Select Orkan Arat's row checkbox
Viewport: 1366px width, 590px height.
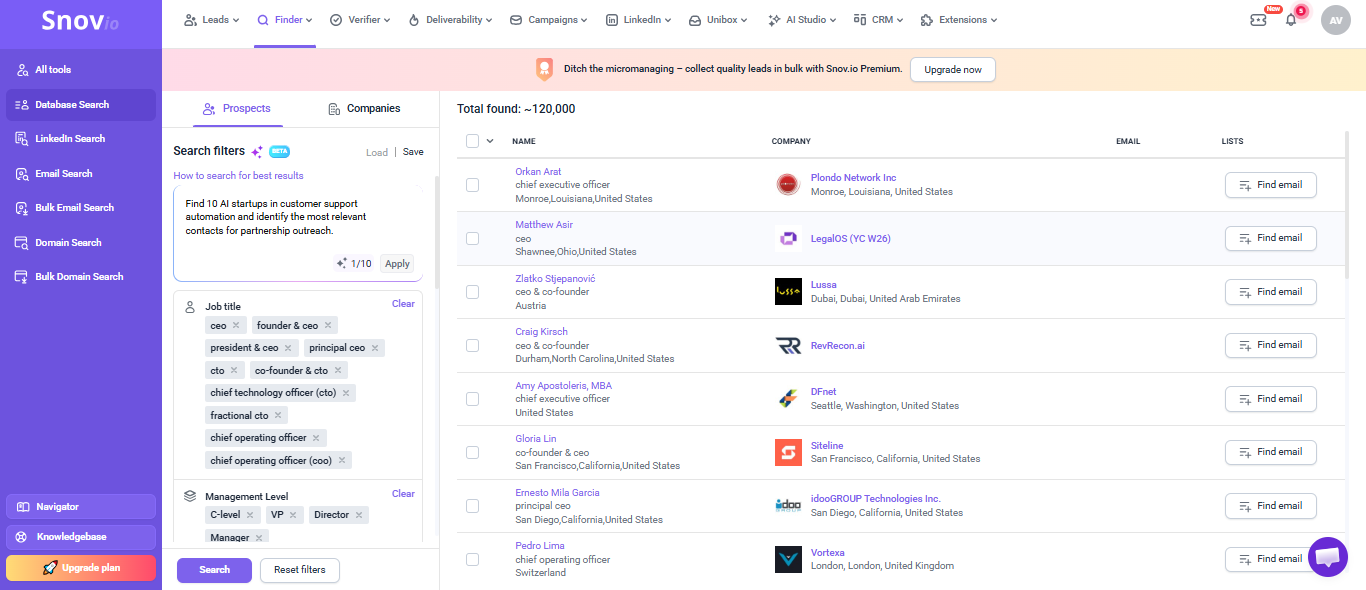coord(472,184)
